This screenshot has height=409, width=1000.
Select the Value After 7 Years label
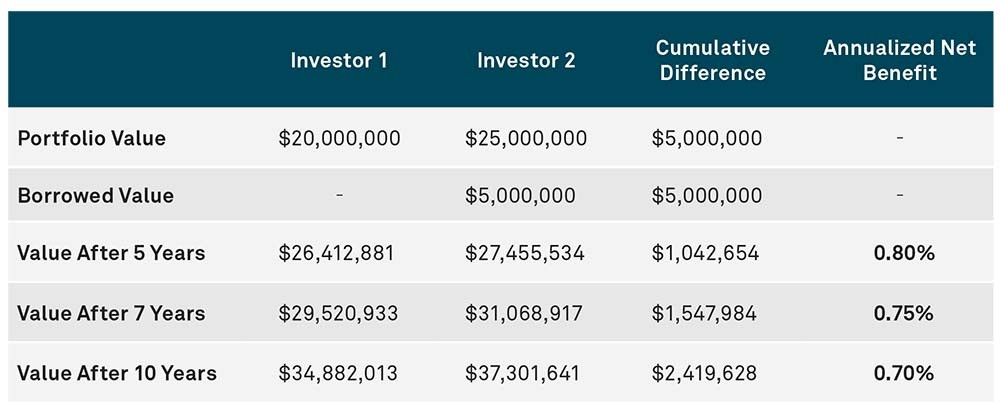pos(111,313)
